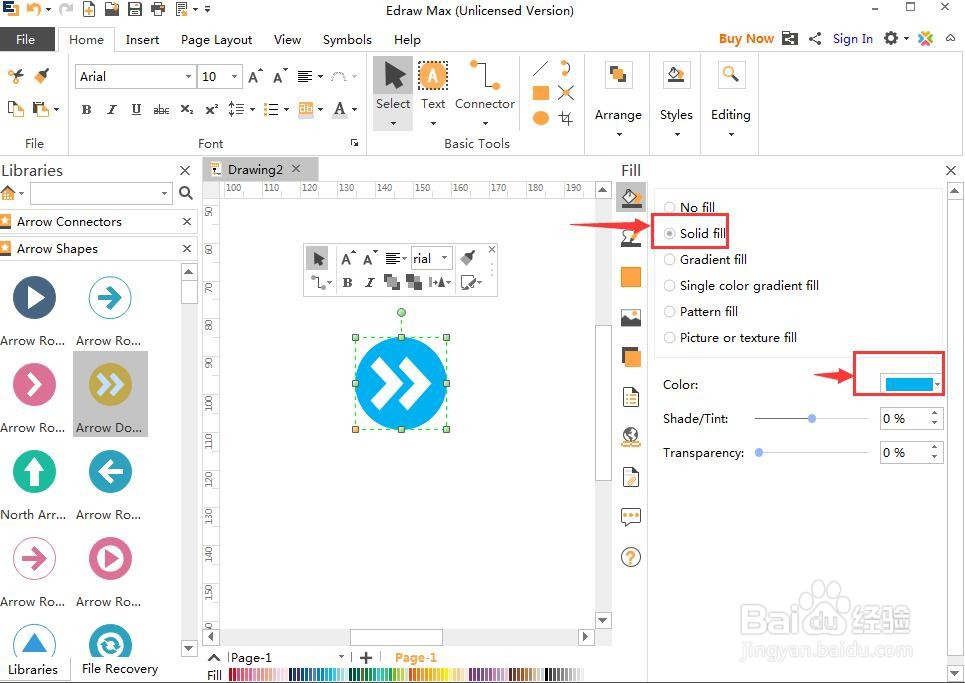This screenshot has height=683, width=965.
Task: Increase font size in the ribbon
Action: pos(254,76)
